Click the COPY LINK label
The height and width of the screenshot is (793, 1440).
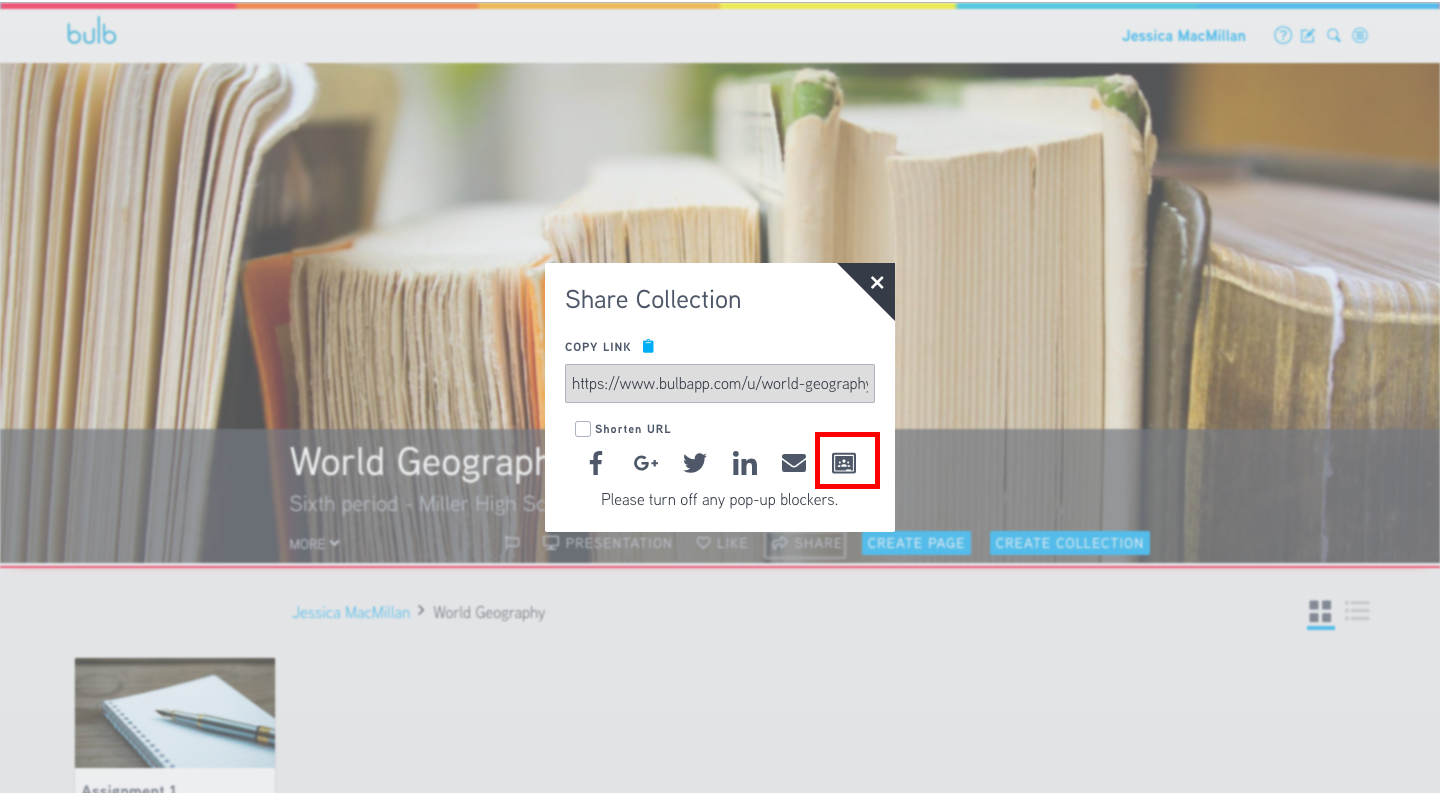(x=598, y=347)
